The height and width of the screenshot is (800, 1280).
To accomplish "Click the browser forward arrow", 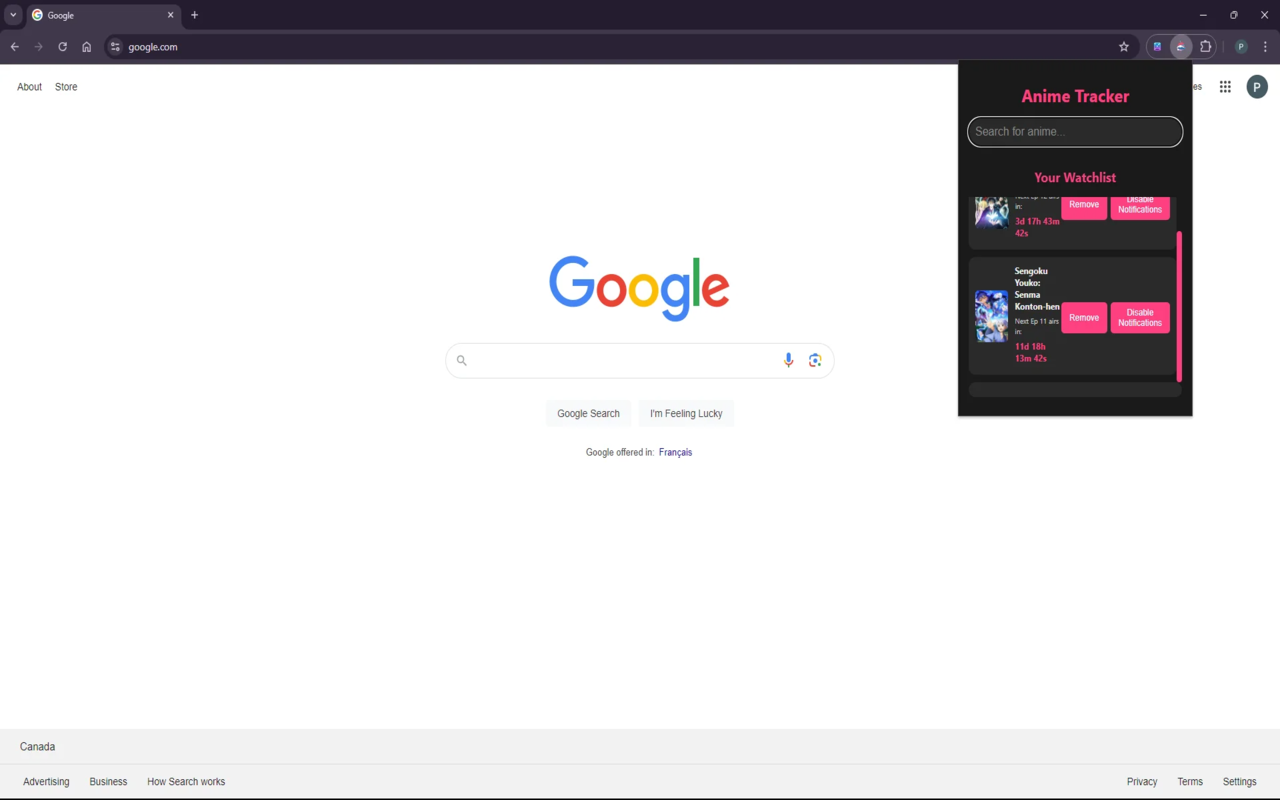I will [x=39, y=47].
